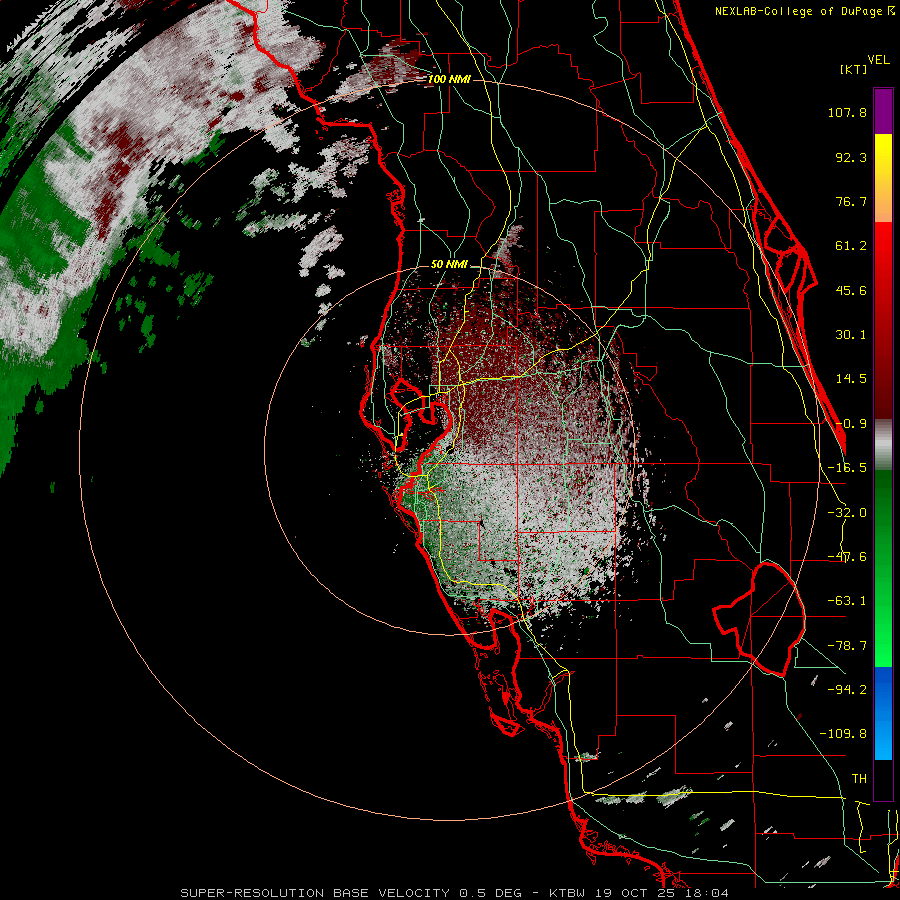Click the 50 NMI range ring label
This screenshot has width=900, height=900.
[449, 265]
